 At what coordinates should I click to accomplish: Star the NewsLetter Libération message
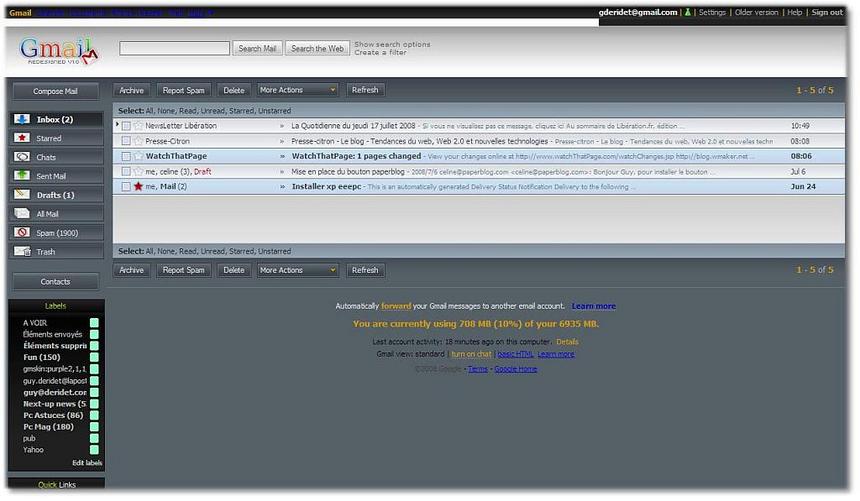(x=138, y=126)
